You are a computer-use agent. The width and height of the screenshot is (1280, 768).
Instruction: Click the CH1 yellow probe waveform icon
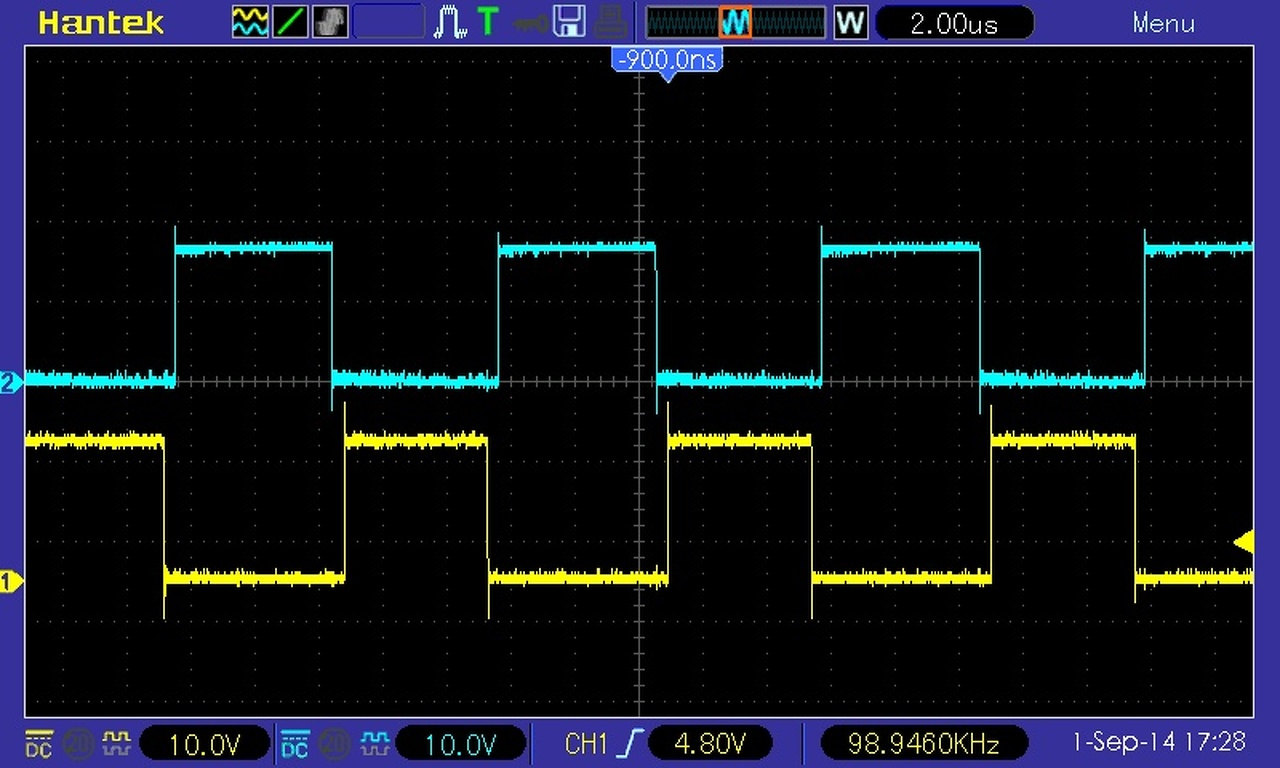click(x=117, y=743)
